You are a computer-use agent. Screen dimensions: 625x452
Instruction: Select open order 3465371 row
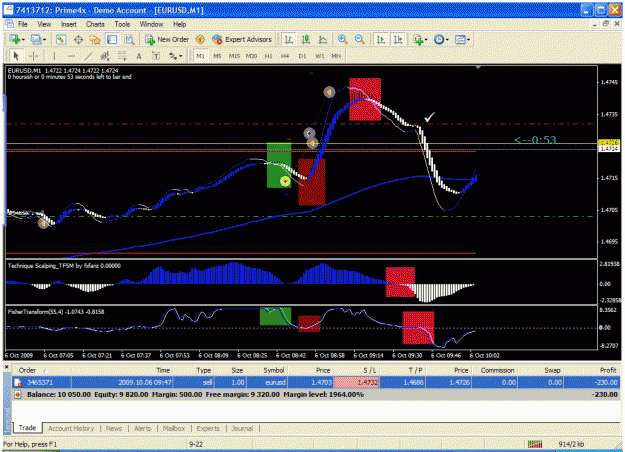coord(316,383)
